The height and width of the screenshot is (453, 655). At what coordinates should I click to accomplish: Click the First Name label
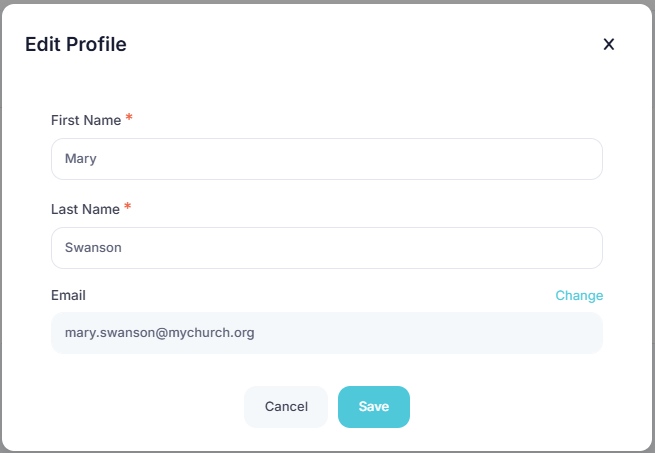[x=86, y=120]
